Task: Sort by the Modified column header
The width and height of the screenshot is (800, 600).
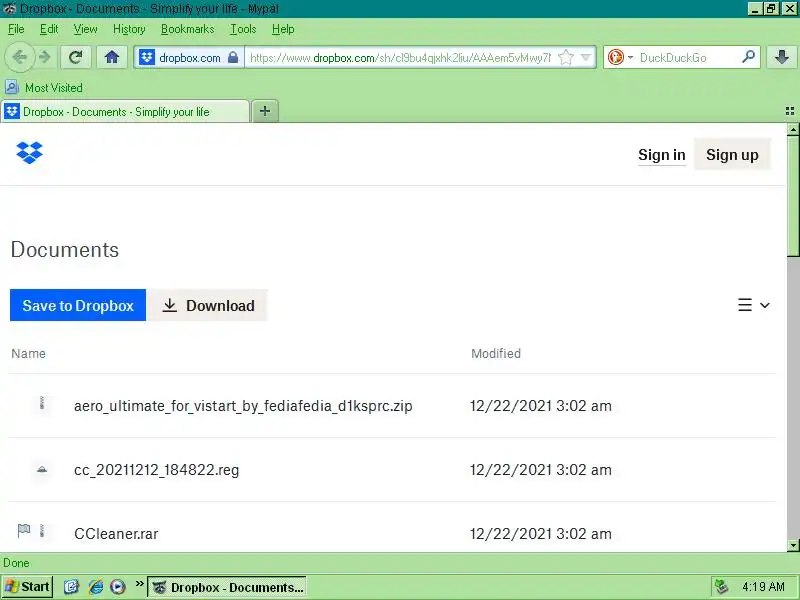Action: pos(496,354)
